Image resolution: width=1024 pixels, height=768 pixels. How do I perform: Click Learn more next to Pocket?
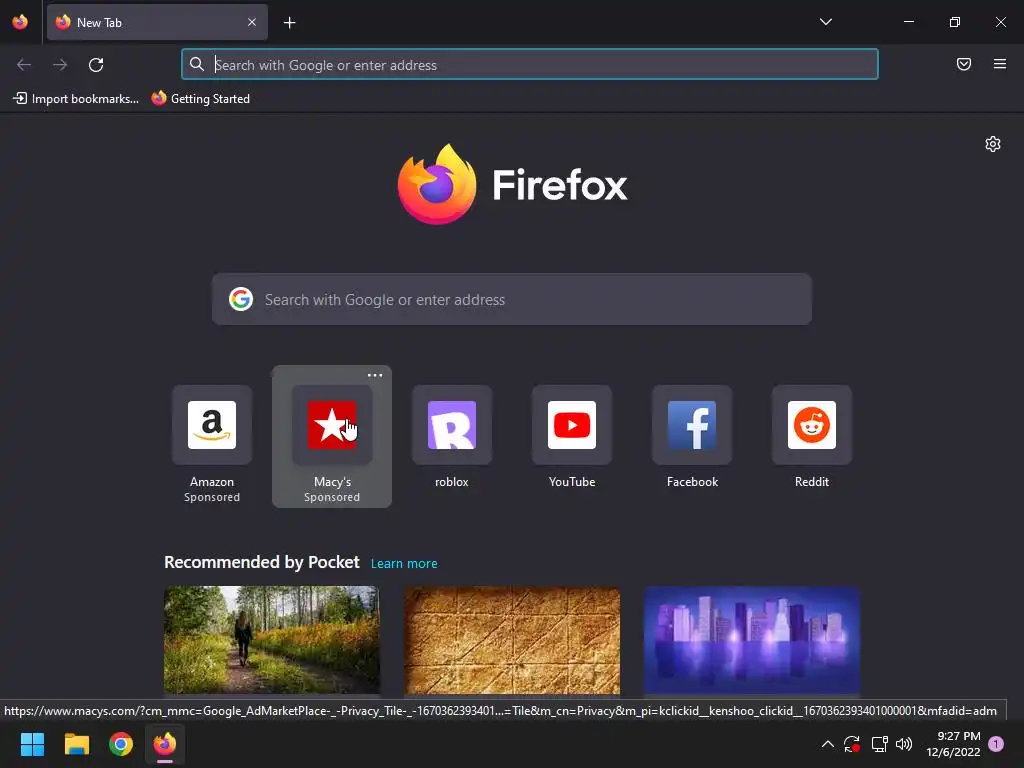[404, 564]
